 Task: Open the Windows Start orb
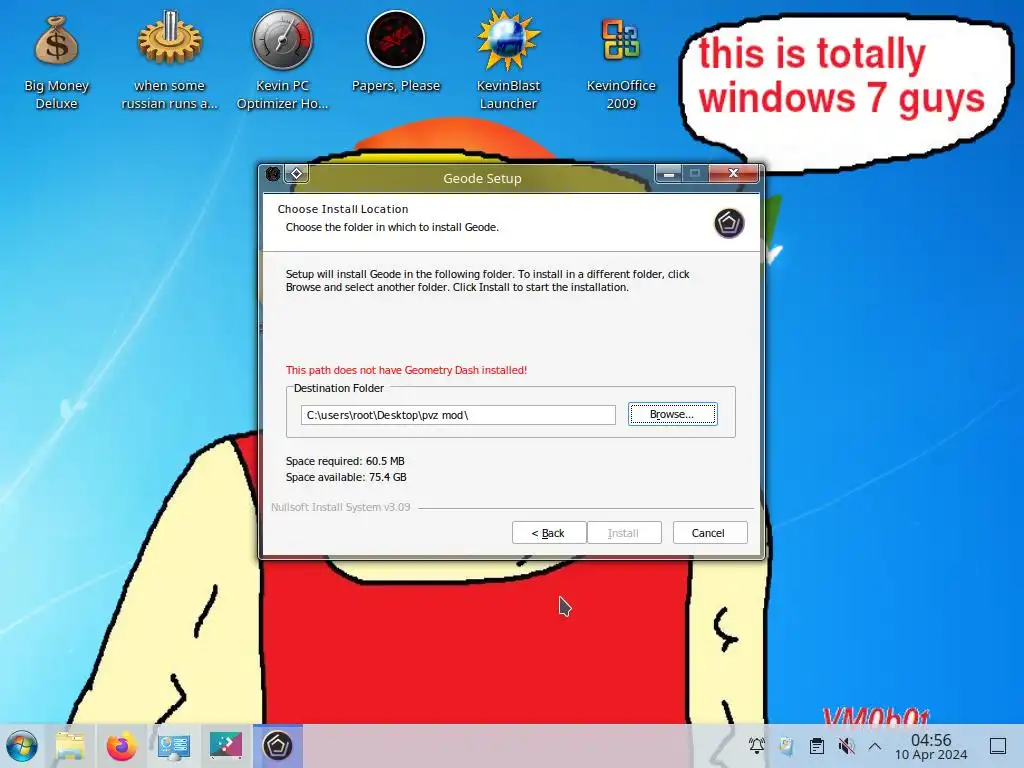[22, 746]
